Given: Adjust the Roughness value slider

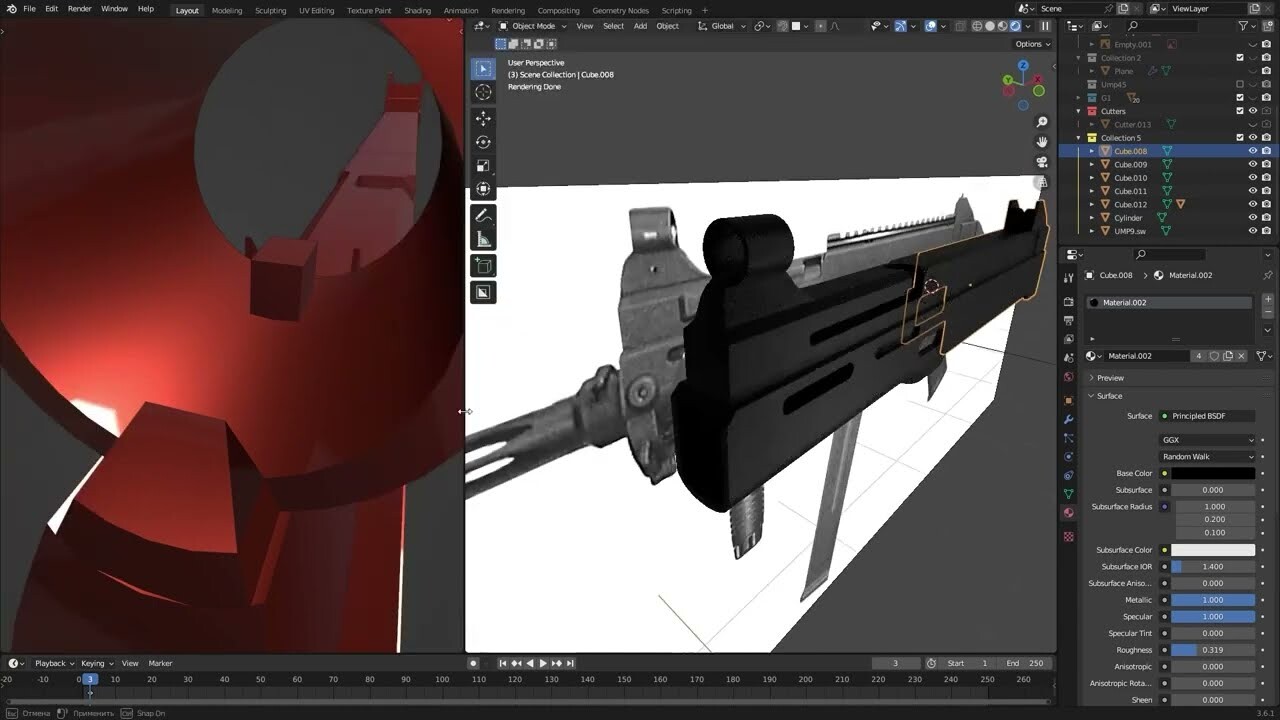Looking at the screenshot, I should point(1213,649).
